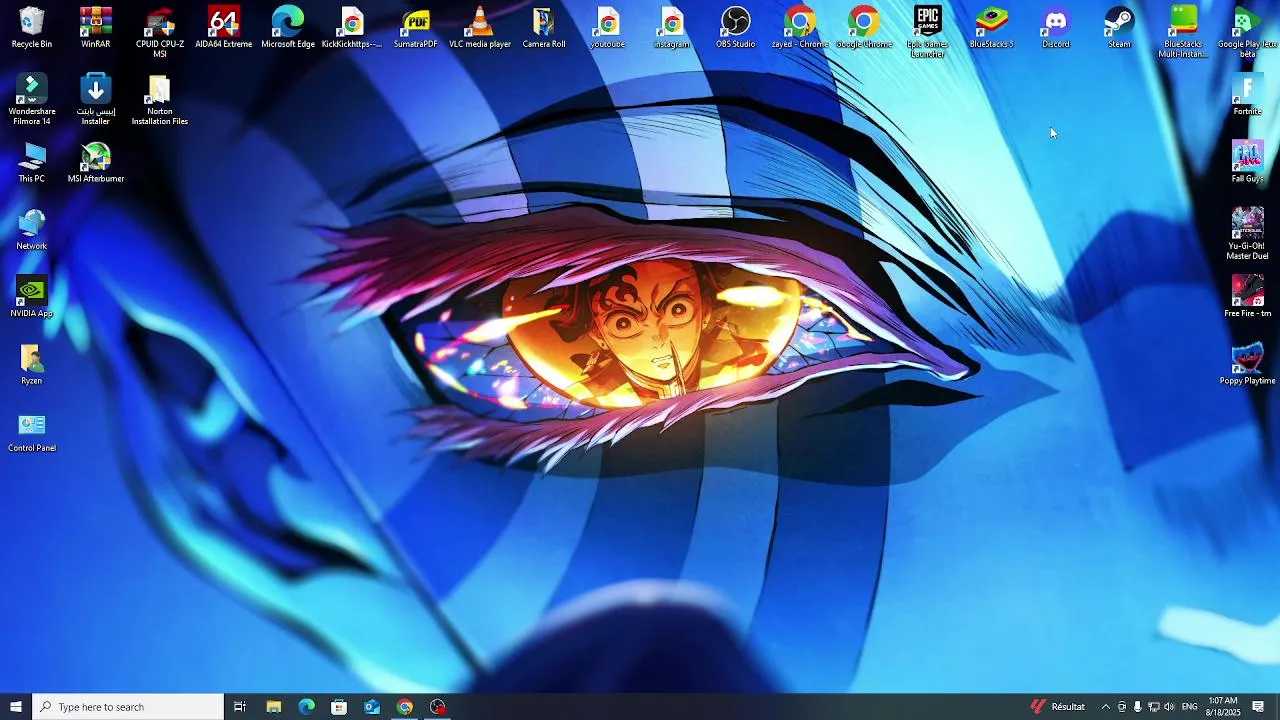Select the Google Play Jeux beta icon

tap(1248, 32)
